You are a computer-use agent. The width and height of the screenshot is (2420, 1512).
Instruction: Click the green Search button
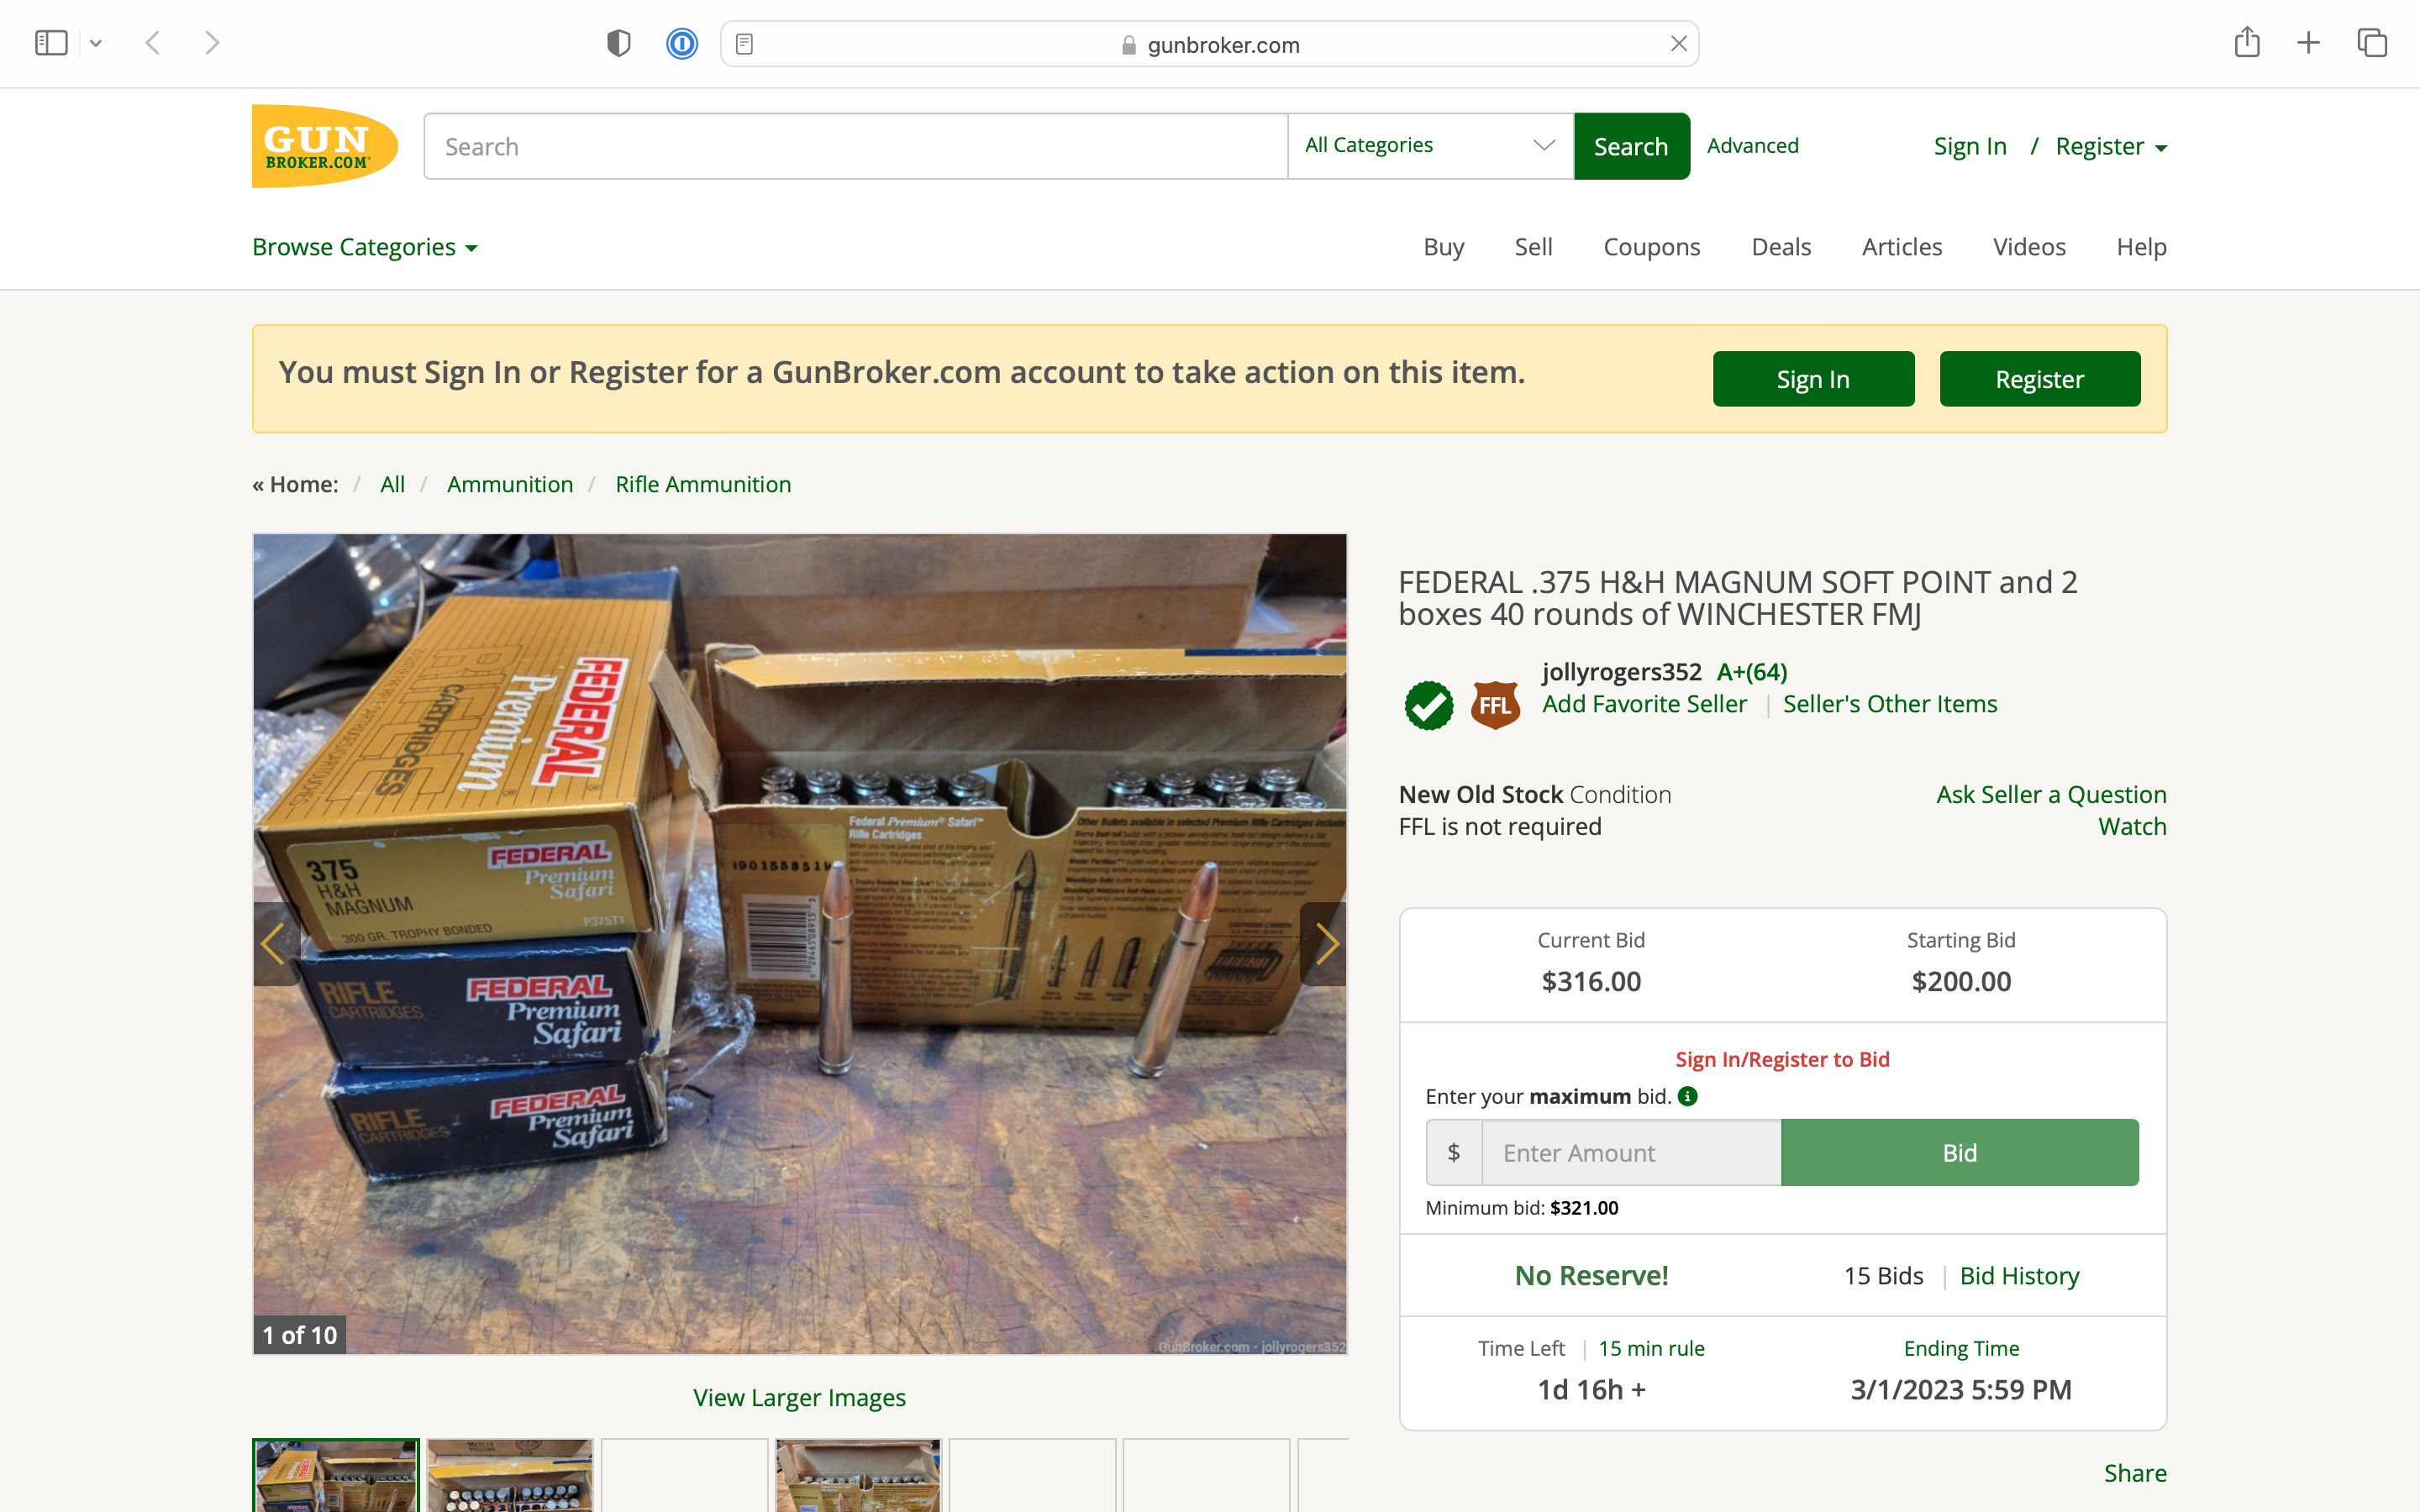click(x=1631, y=146)
